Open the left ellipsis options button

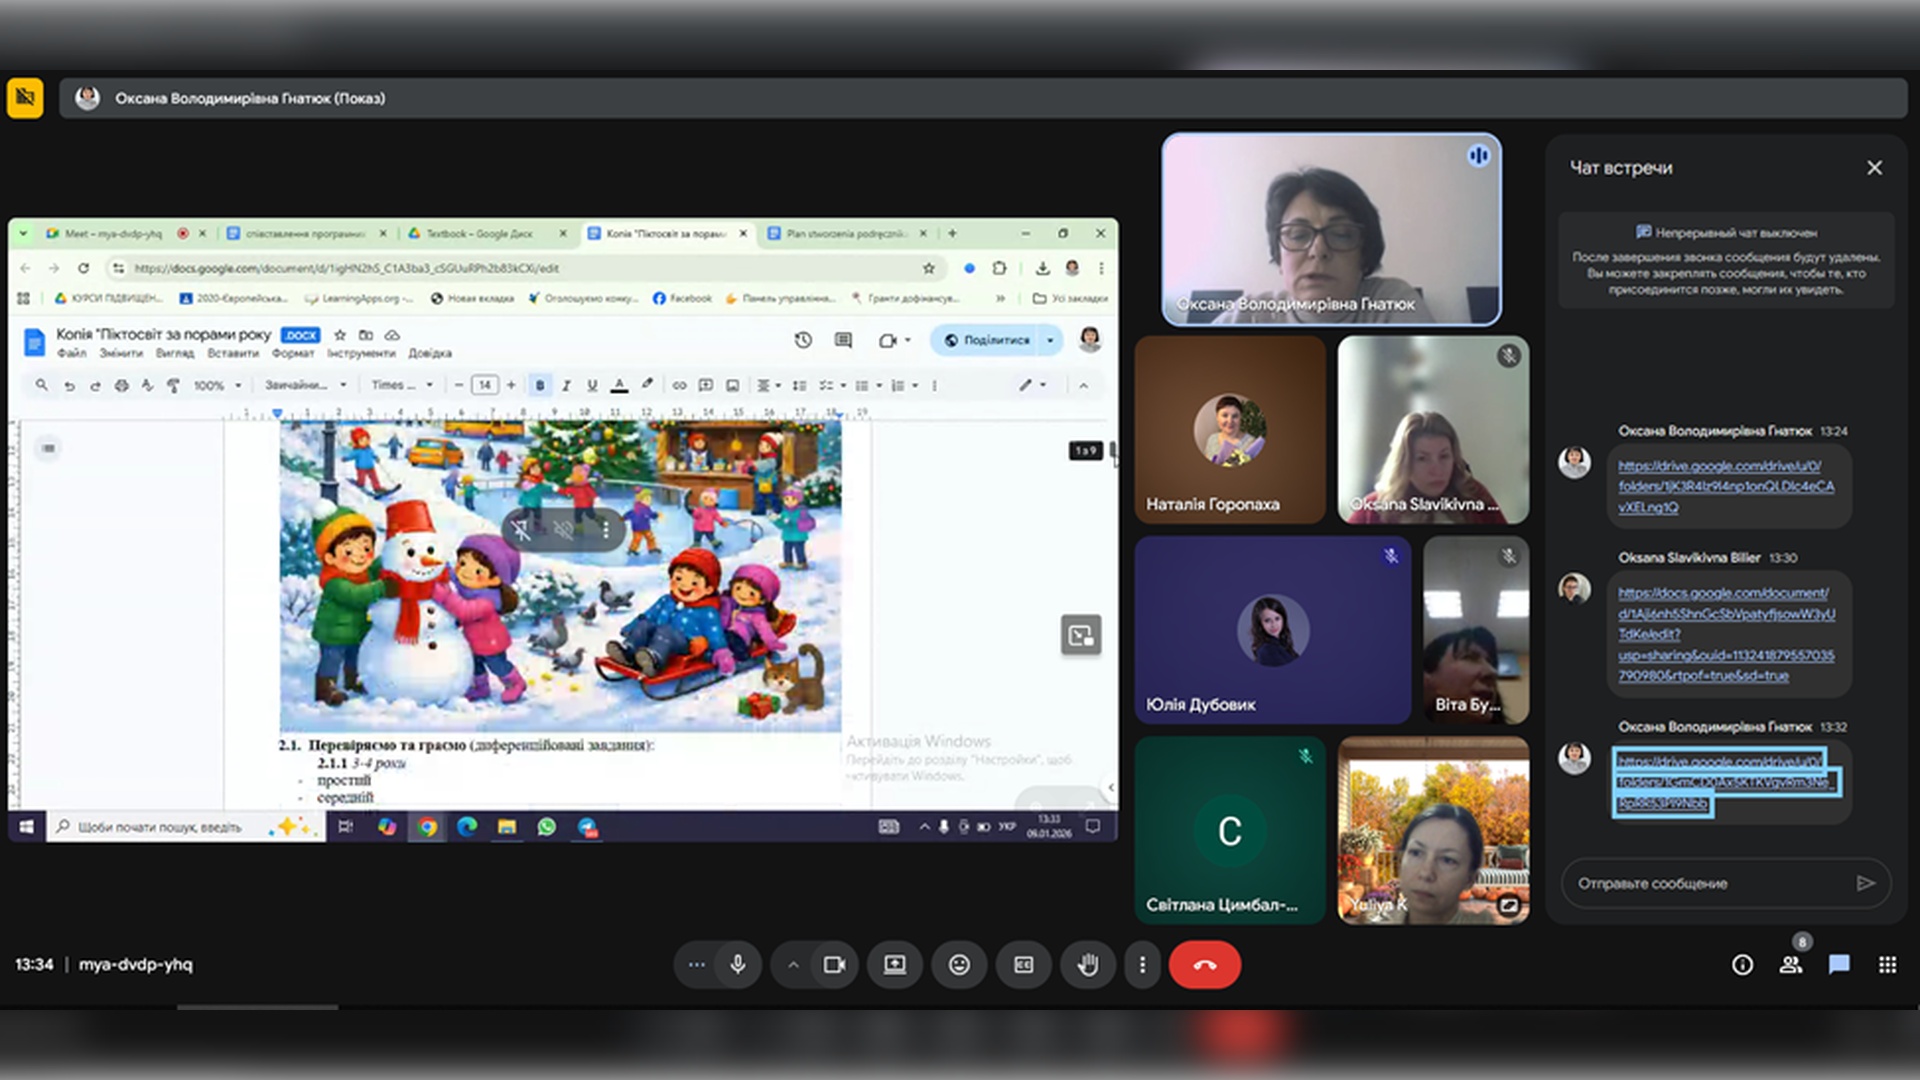tap(696, 965)
